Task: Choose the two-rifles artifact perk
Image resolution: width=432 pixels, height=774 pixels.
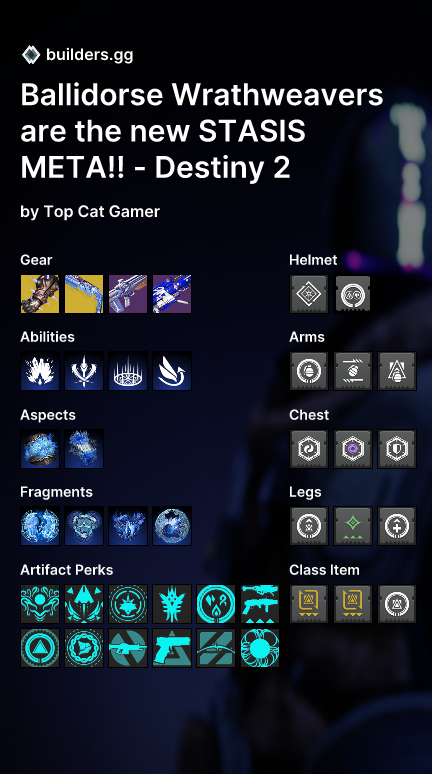Action: pos(260,604)
